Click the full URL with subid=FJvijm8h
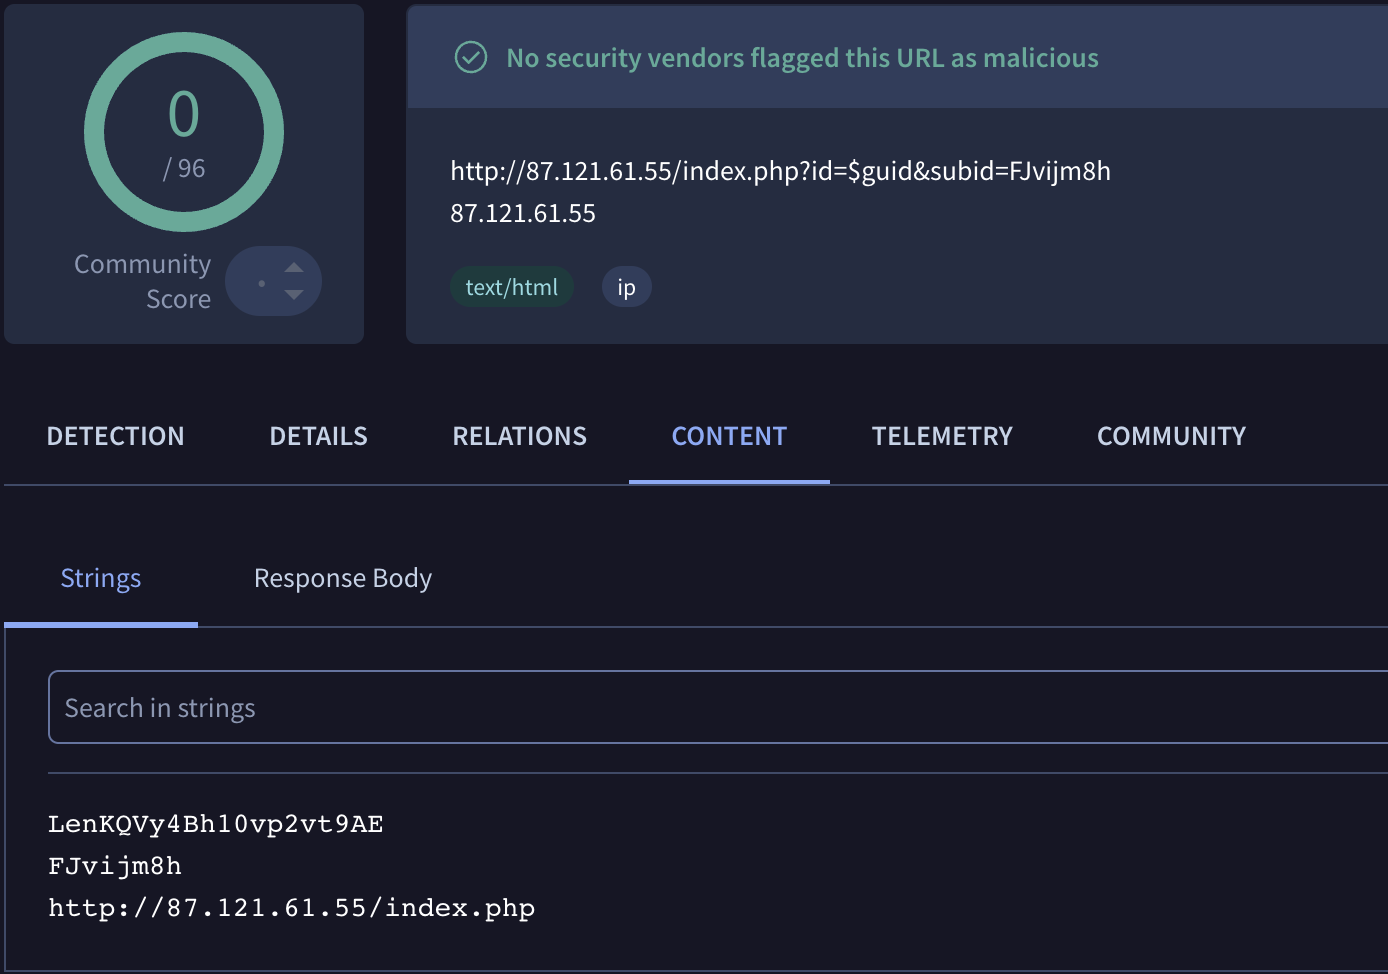This screenshot has height=974, width=1388. point(781,171)
